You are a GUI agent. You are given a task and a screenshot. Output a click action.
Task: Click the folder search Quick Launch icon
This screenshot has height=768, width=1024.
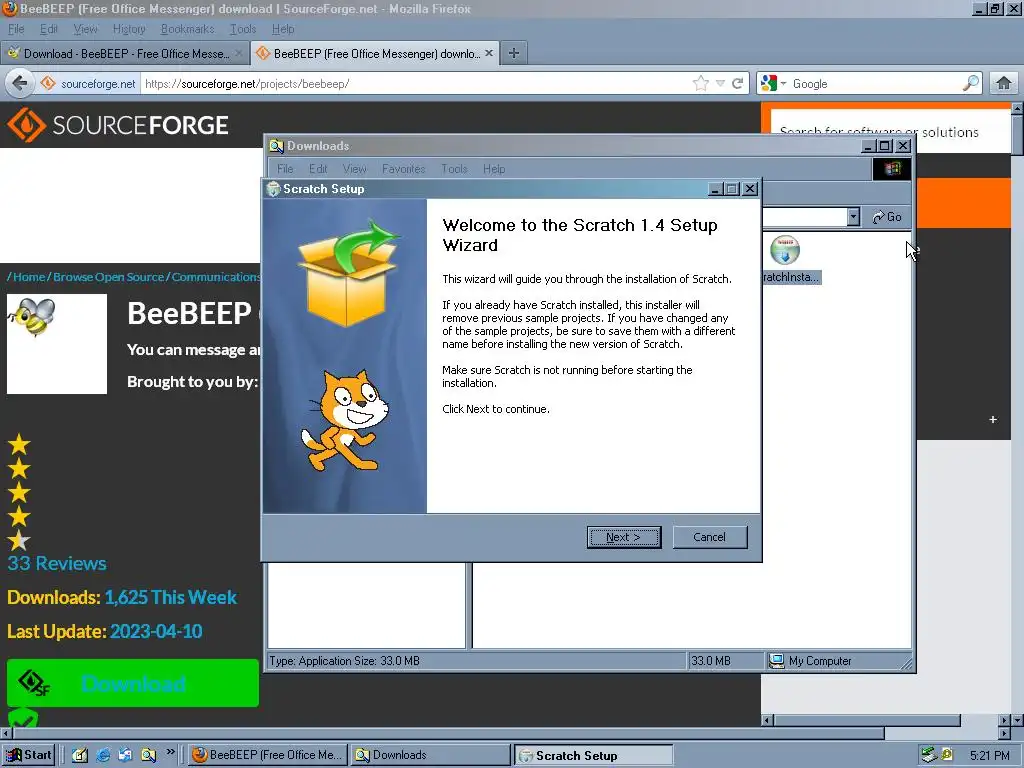click(x=148, y=755)
